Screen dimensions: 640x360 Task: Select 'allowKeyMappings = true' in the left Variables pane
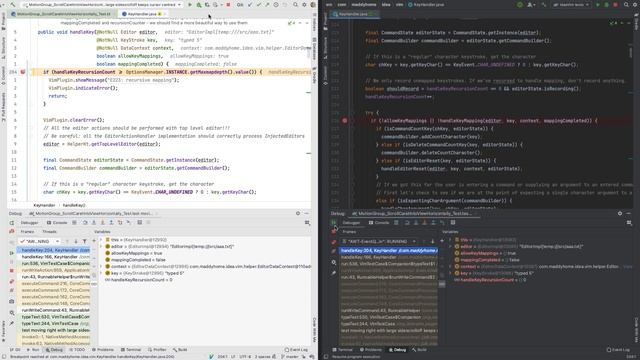click(138, 253)
